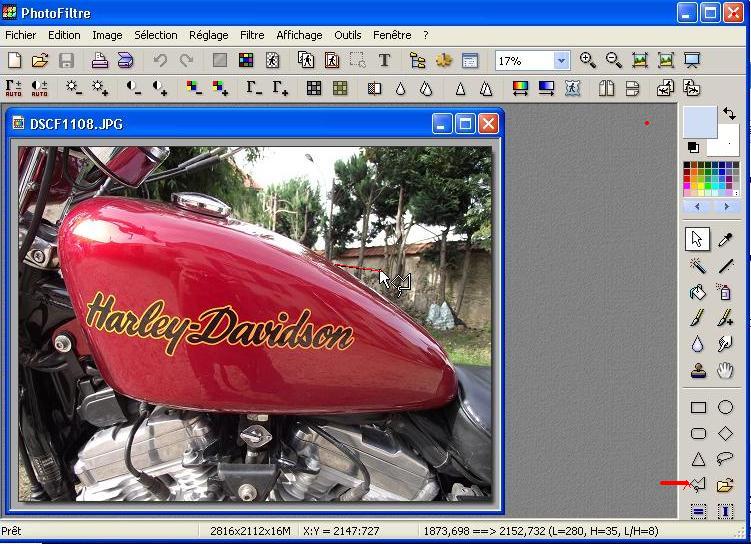This screenshot has width=751, height=544.
Task: Click the Gradient filter icon
Action: [x=546, y=88]
